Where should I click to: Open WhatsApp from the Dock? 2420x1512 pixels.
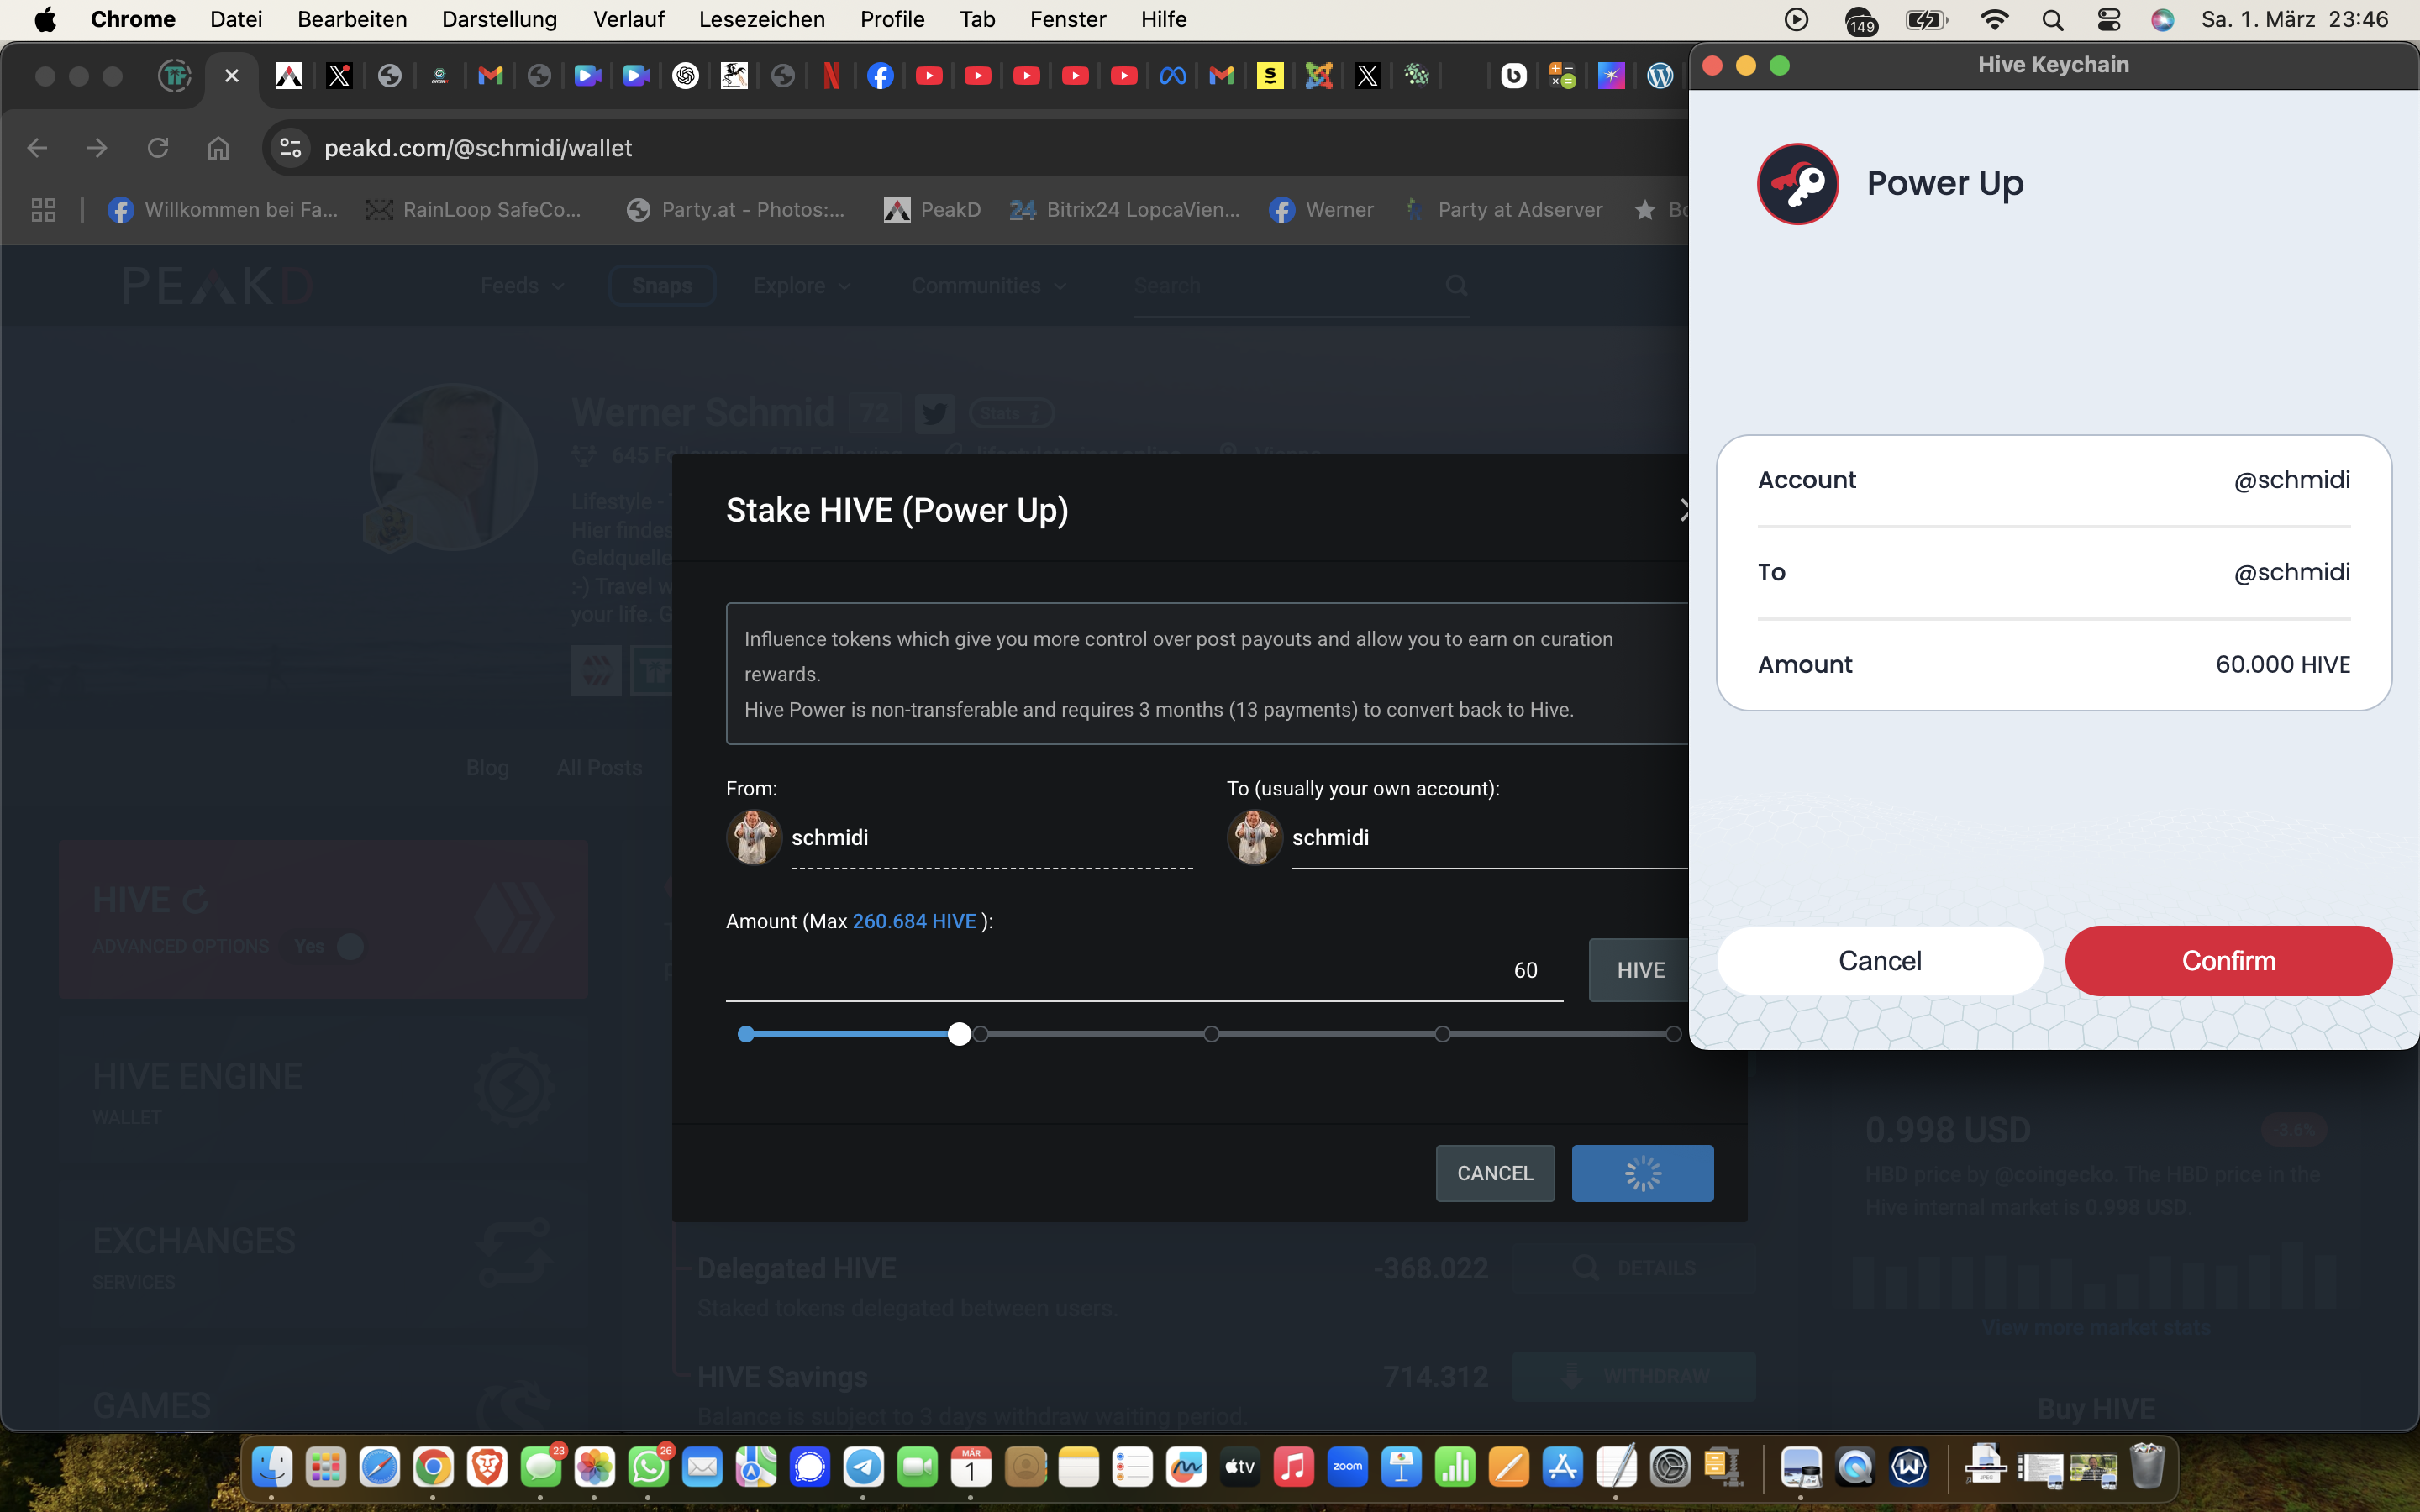pyautogui.click(x=649, y=1467)
